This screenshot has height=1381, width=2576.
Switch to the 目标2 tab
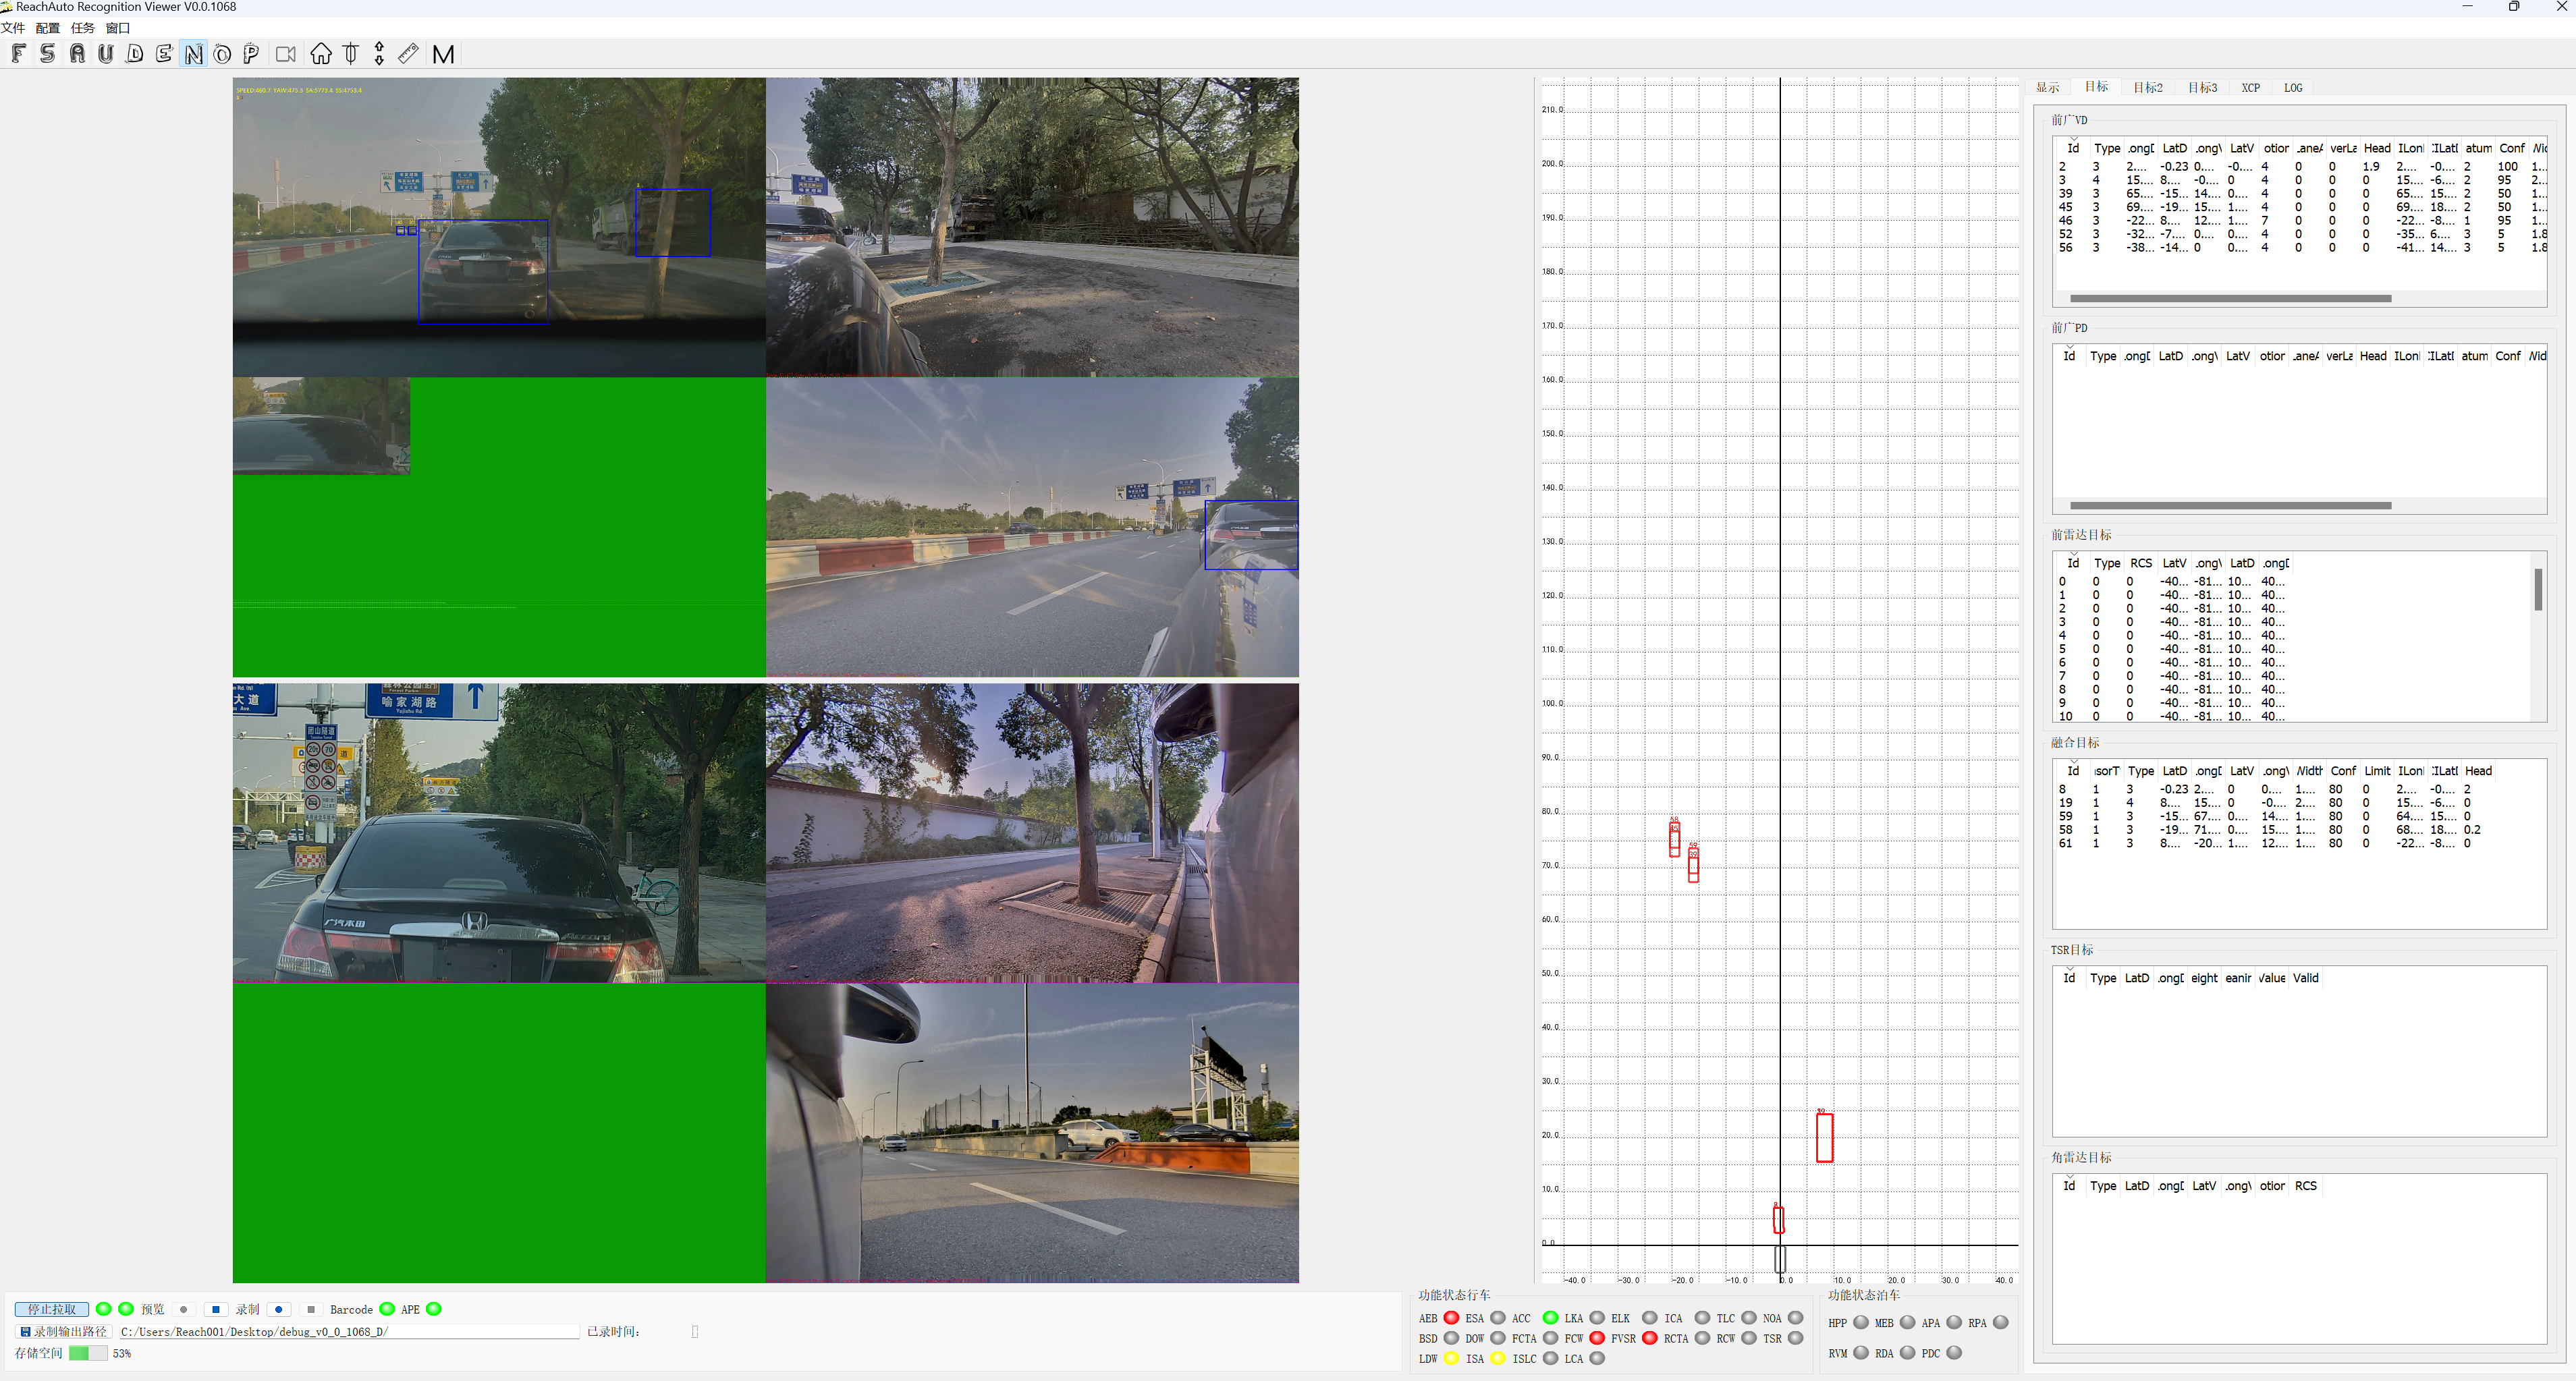[2147, 88]
